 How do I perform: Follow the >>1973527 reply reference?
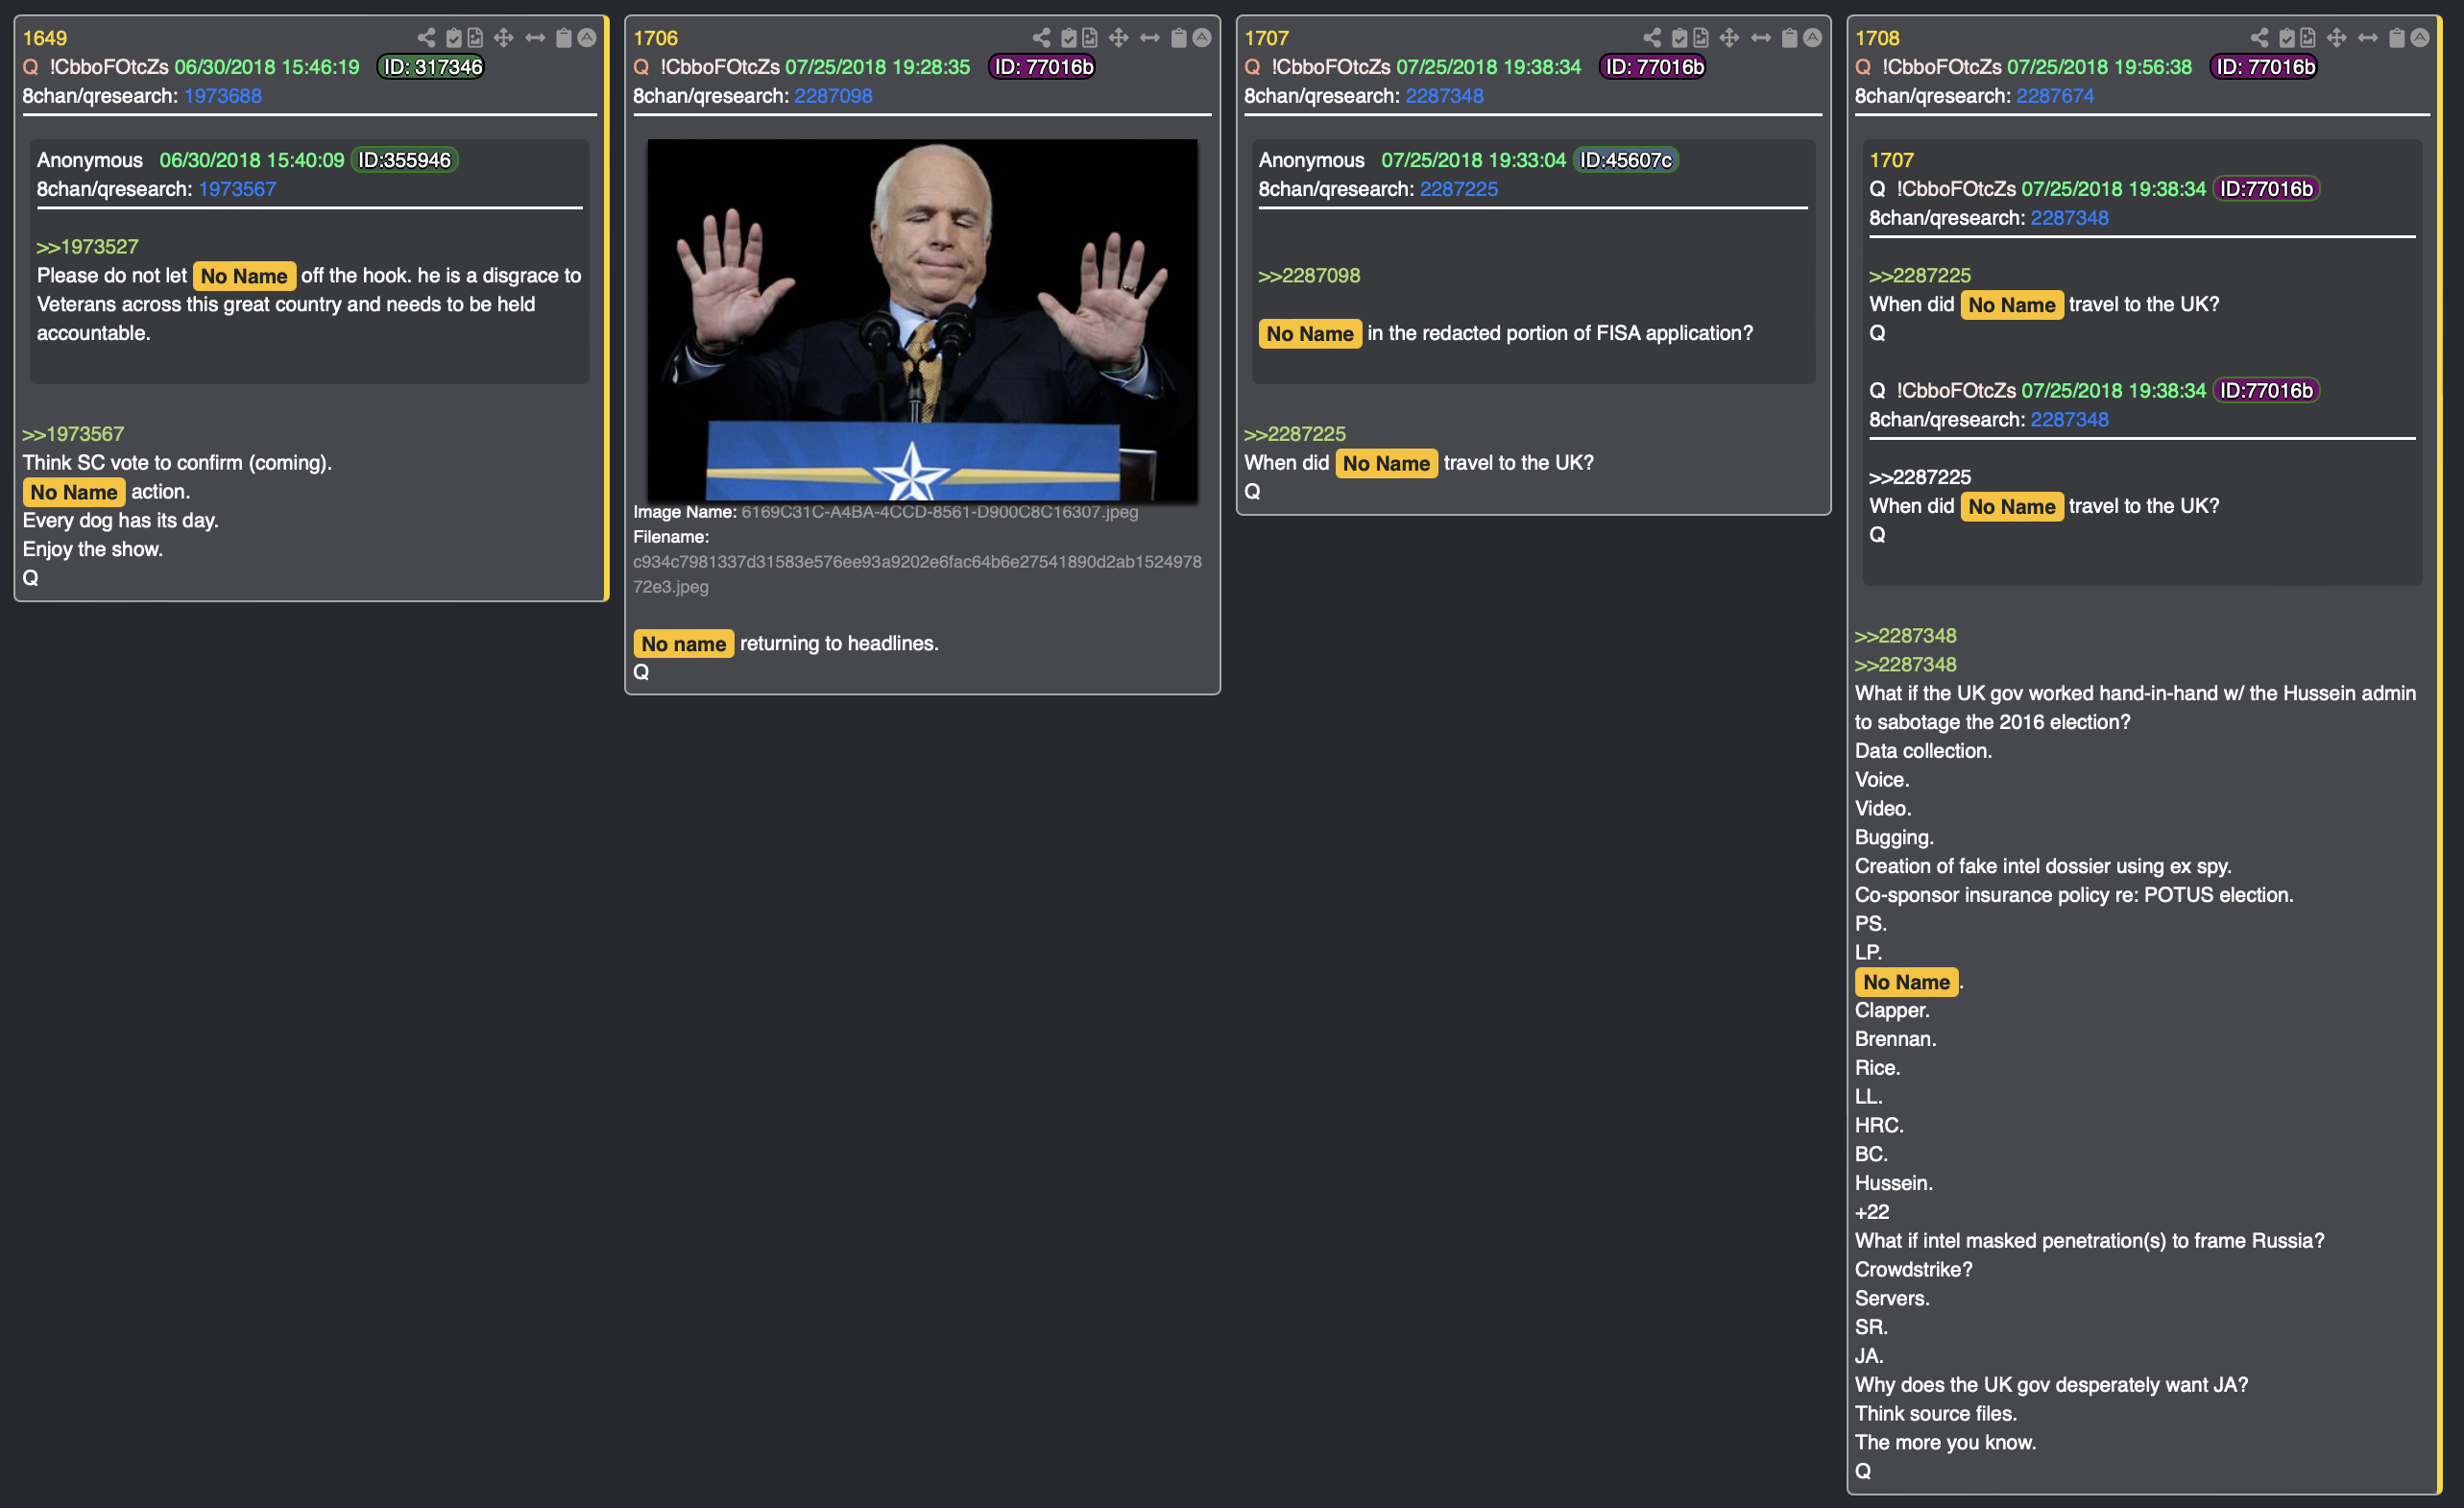coord(88,247)
